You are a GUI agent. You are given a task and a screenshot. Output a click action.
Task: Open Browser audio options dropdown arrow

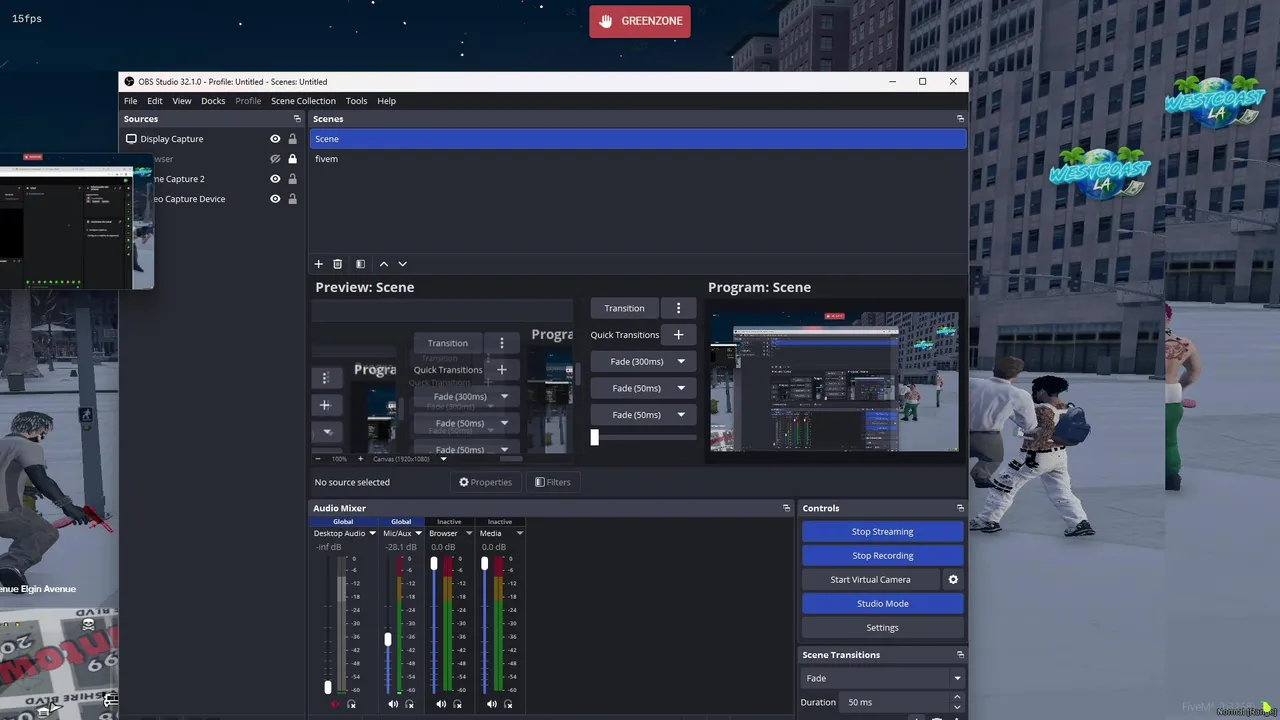[468, 534]
